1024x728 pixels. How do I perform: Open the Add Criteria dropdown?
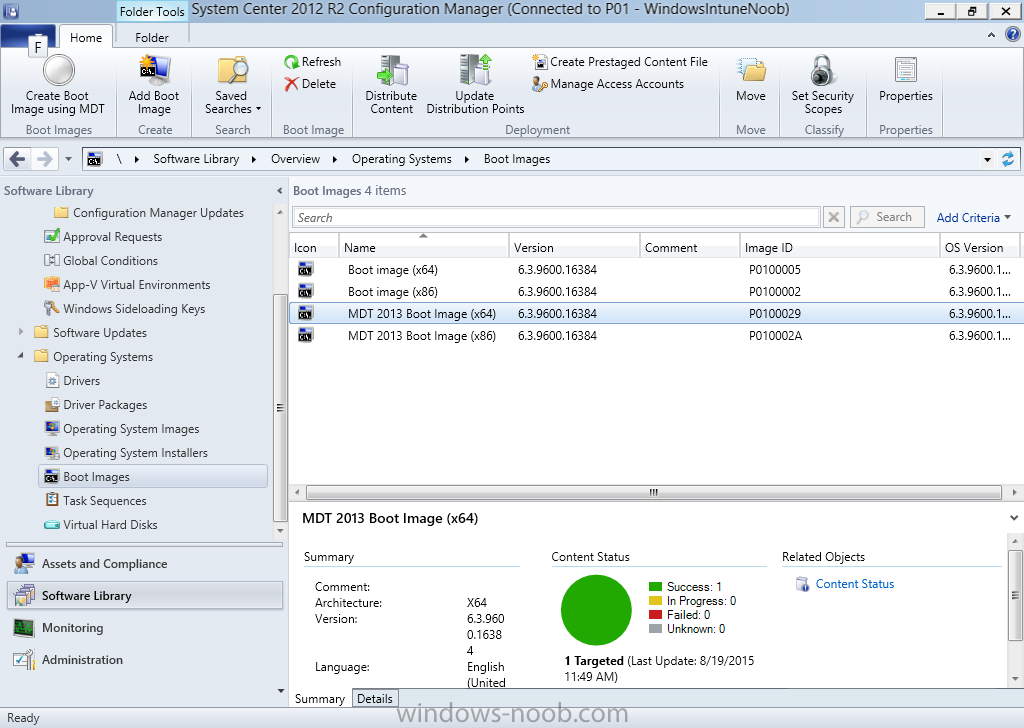(973, 217)
